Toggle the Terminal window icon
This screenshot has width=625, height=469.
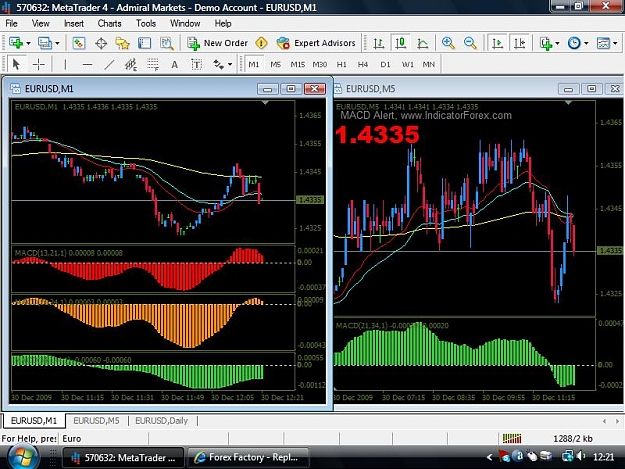144,43
